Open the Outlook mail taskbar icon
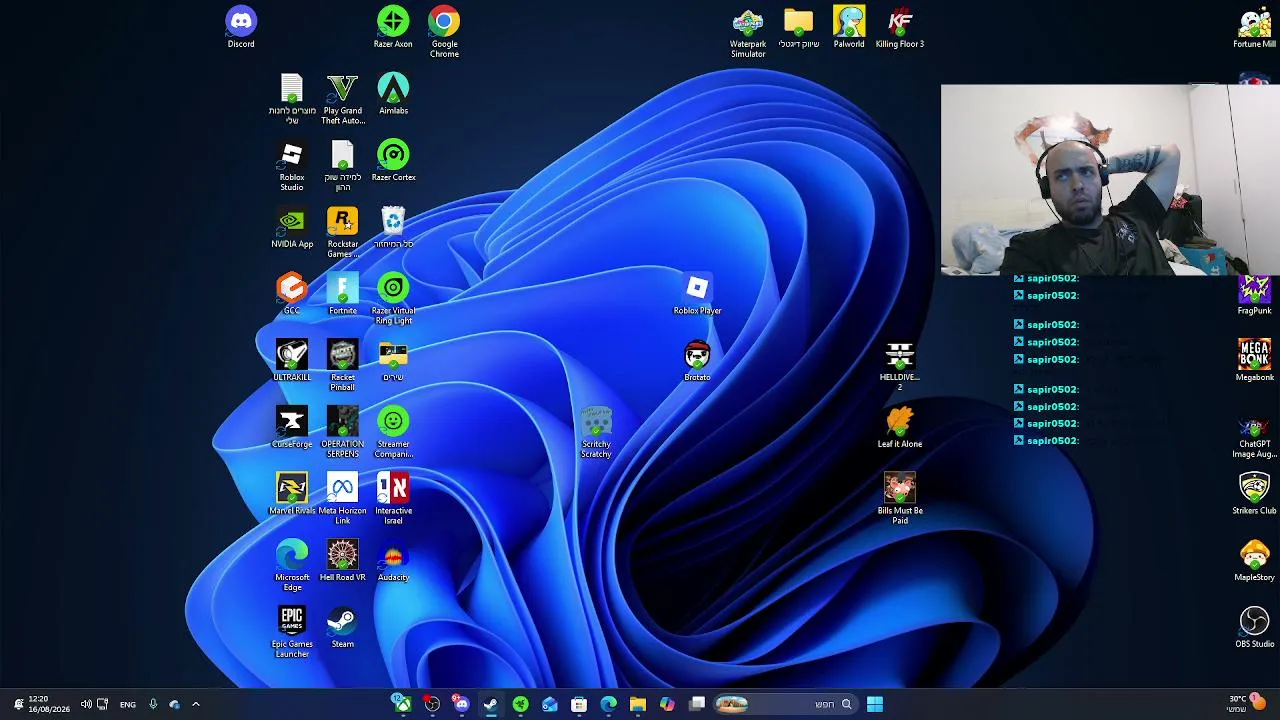Screen dimensions: 1280x720 (550, 704)
